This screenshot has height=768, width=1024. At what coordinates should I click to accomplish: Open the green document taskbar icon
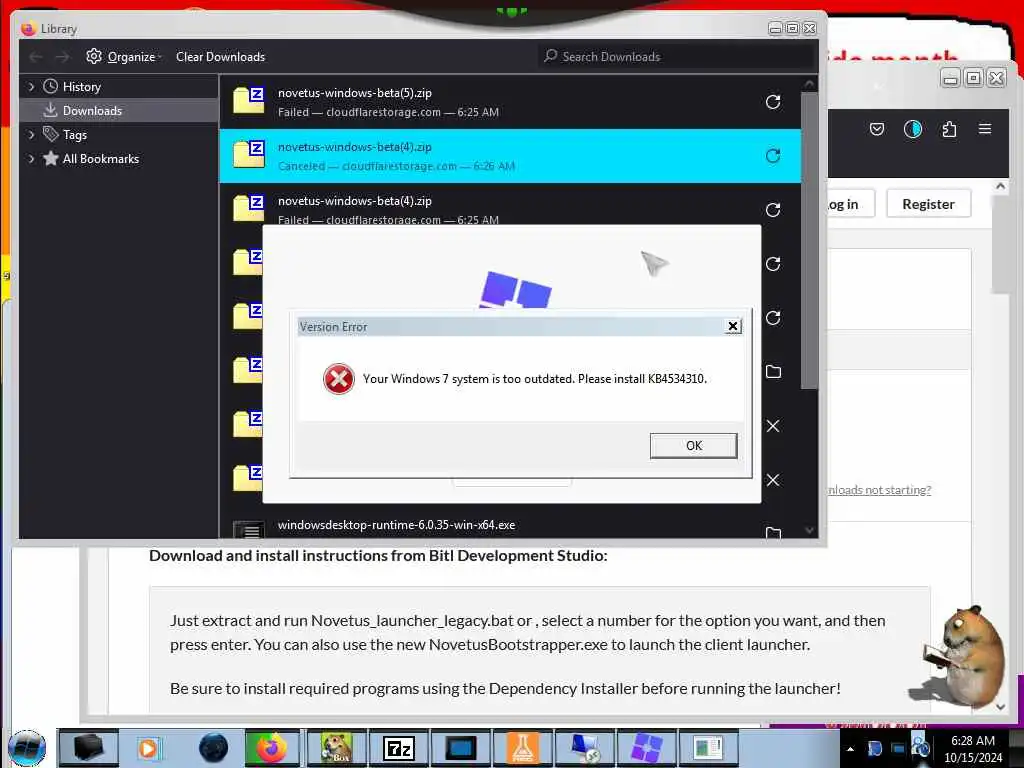point(708,748)
